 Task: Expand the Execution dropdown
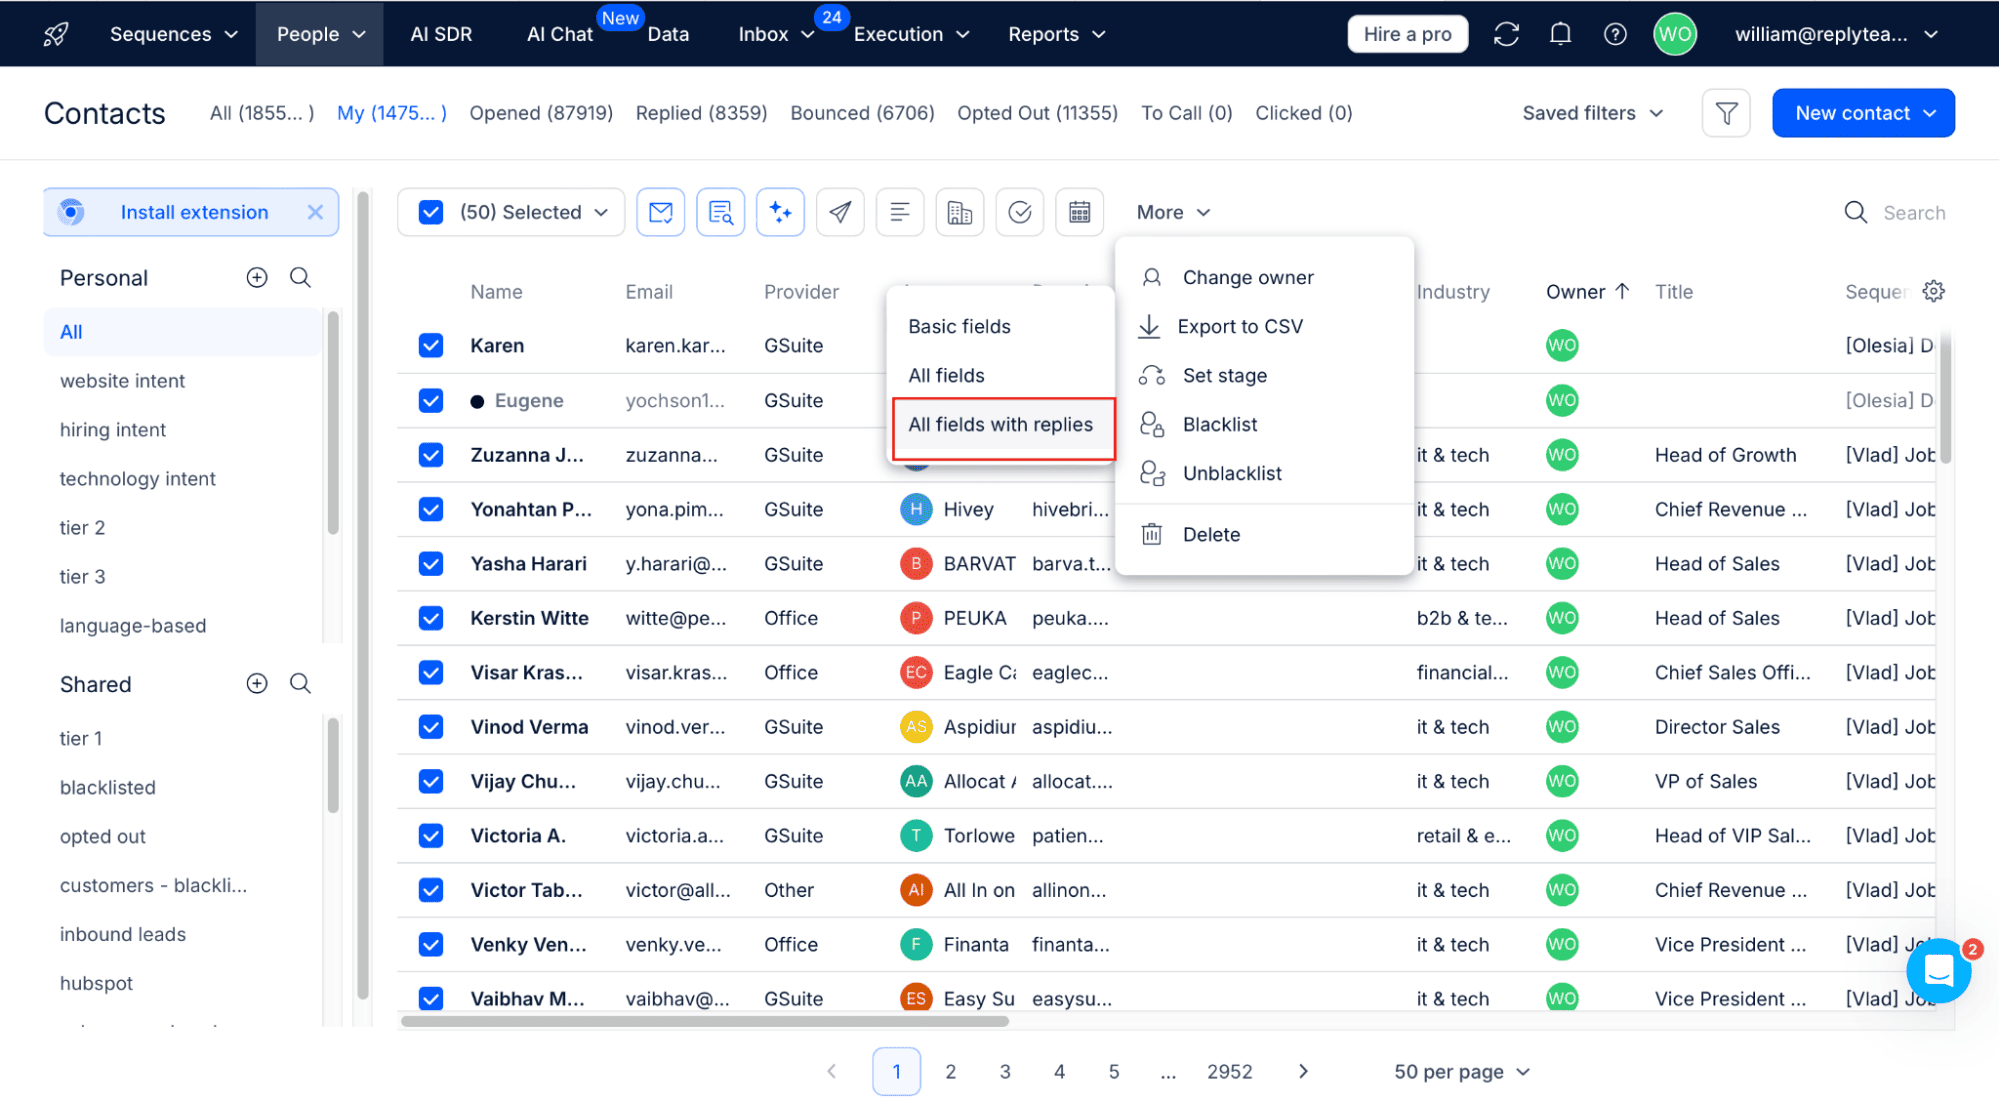[912, 34]
